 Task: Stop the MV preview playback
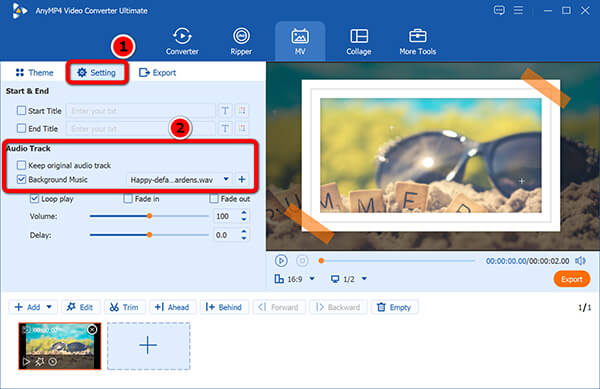302,261
